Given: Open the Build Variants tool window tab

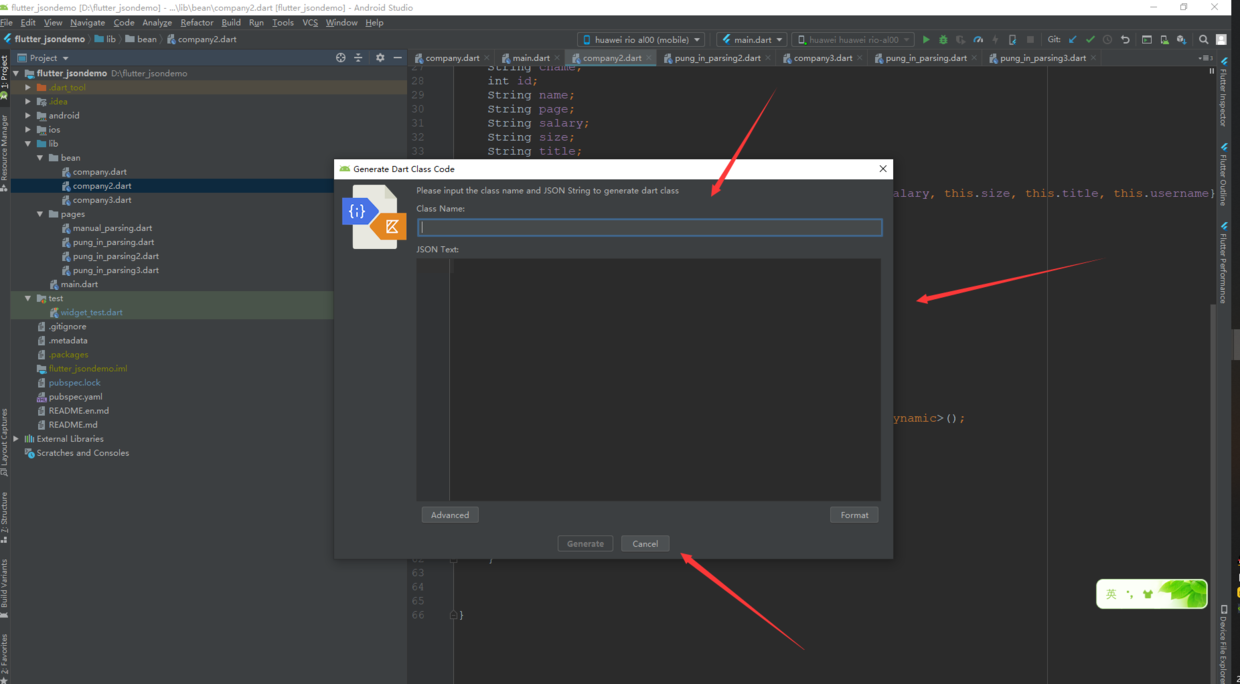Looking at the screenshot, I should coord(4,591).
